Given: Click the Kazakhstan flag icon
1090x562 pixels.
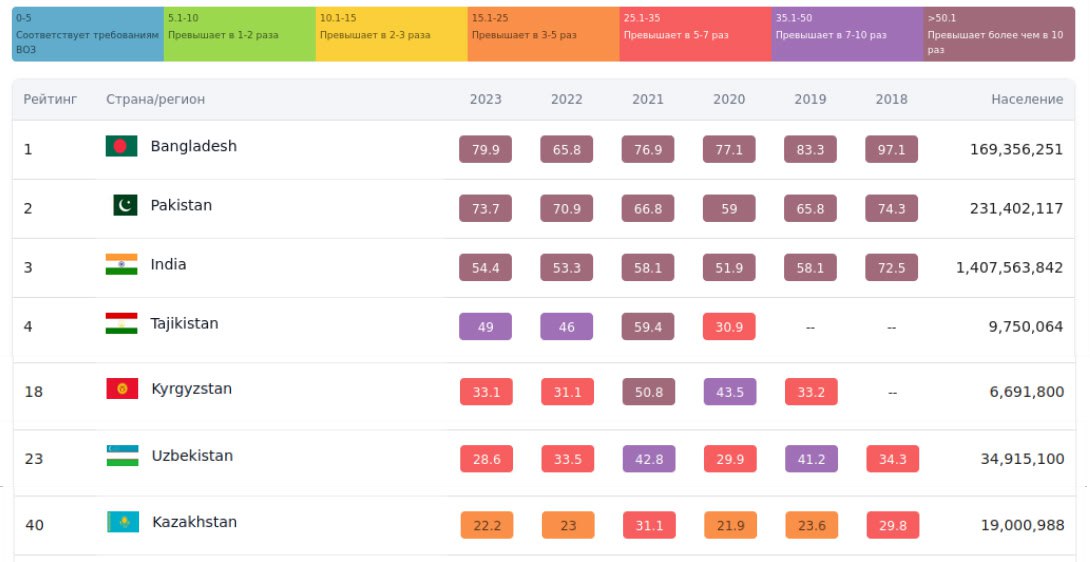Looking at the screenshot, I should pyautogui.click(x=122, y=522).
